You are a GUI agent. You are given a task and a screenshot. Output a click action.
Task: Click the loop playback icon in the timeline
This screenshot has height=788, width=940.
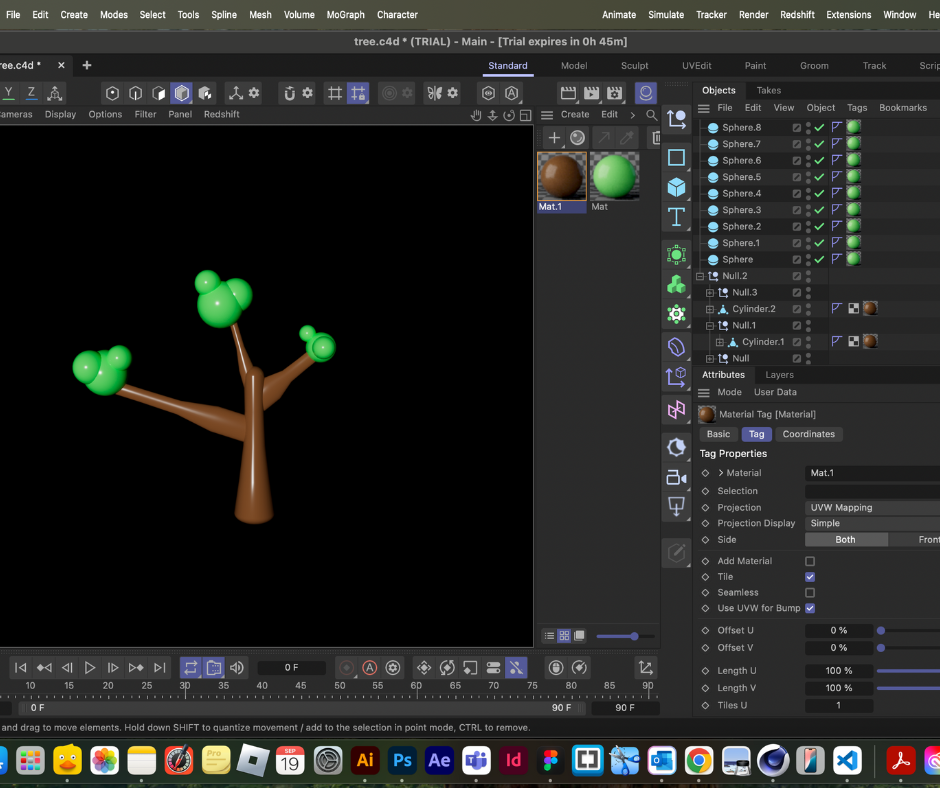(x=190, y=667)
